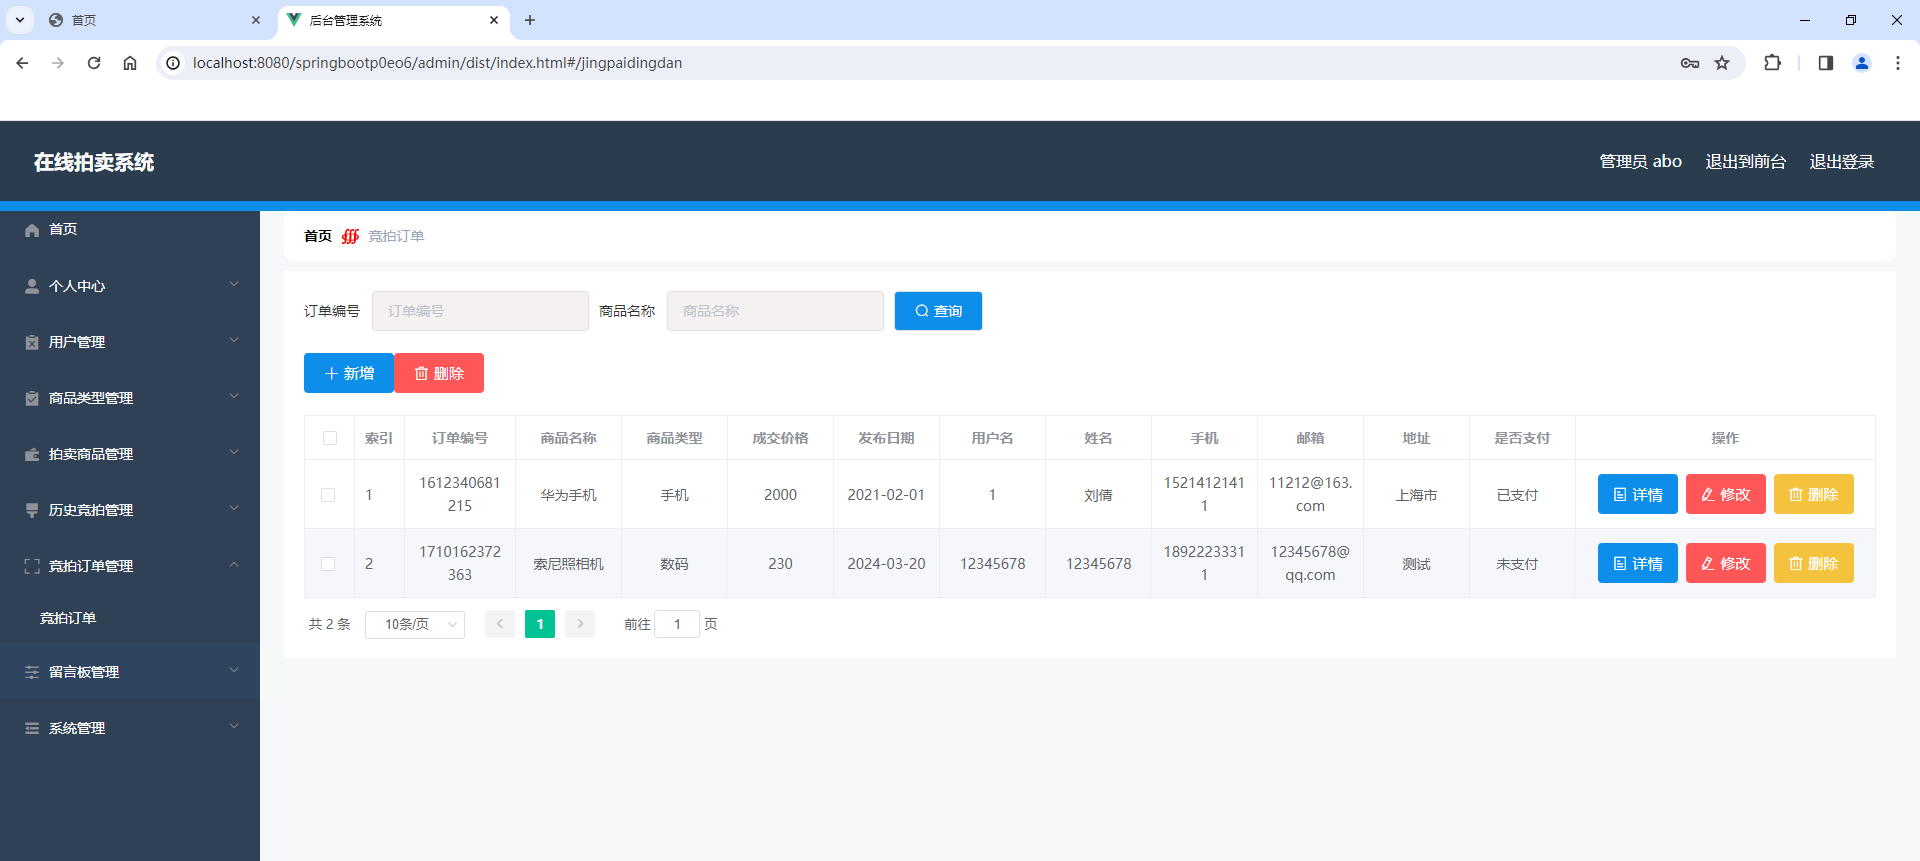
Task: Focus the 商品名称 search field
Action: point(775,311)
